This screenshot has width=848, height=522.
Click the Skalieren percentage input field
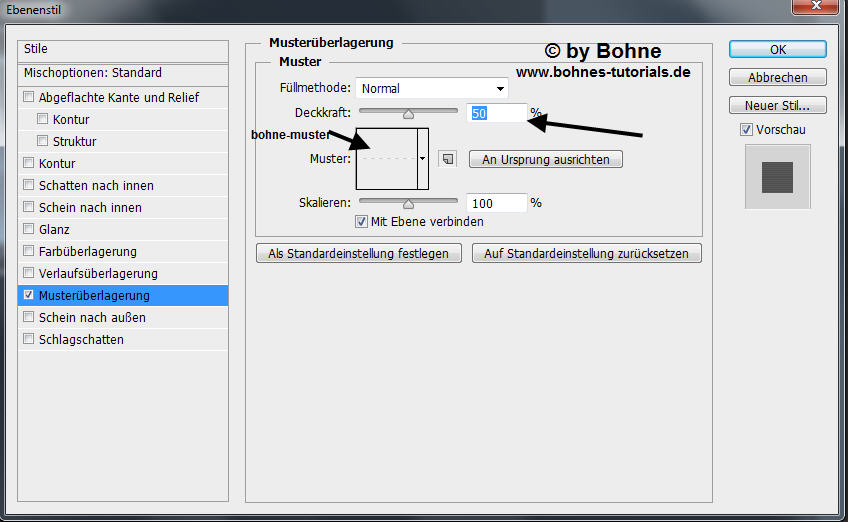496,203
